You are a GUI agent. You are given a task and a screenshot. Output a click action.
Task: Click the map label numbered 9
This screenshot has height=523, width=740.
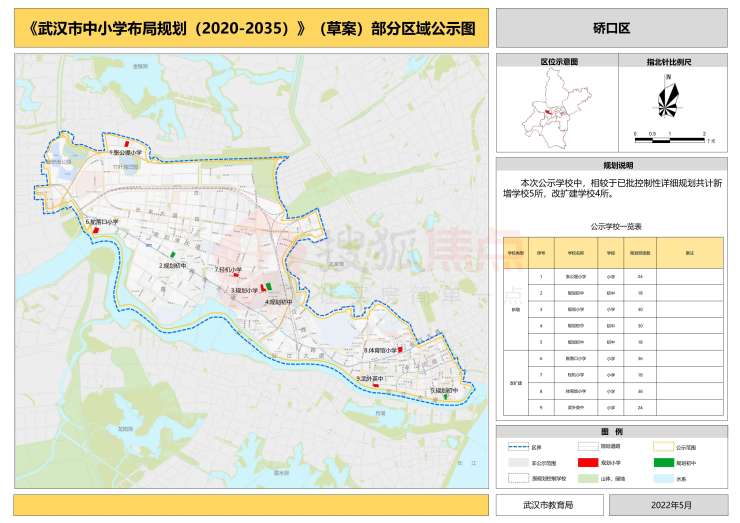370,379
